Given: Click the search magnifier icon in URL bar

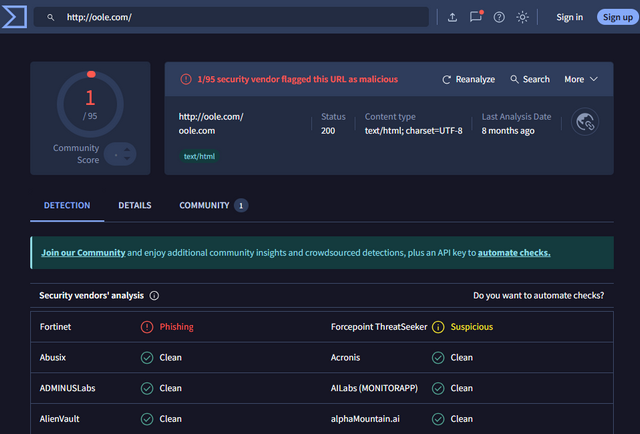Looking at the screenshot, I should pyautogui.click(x=50, y=18).
